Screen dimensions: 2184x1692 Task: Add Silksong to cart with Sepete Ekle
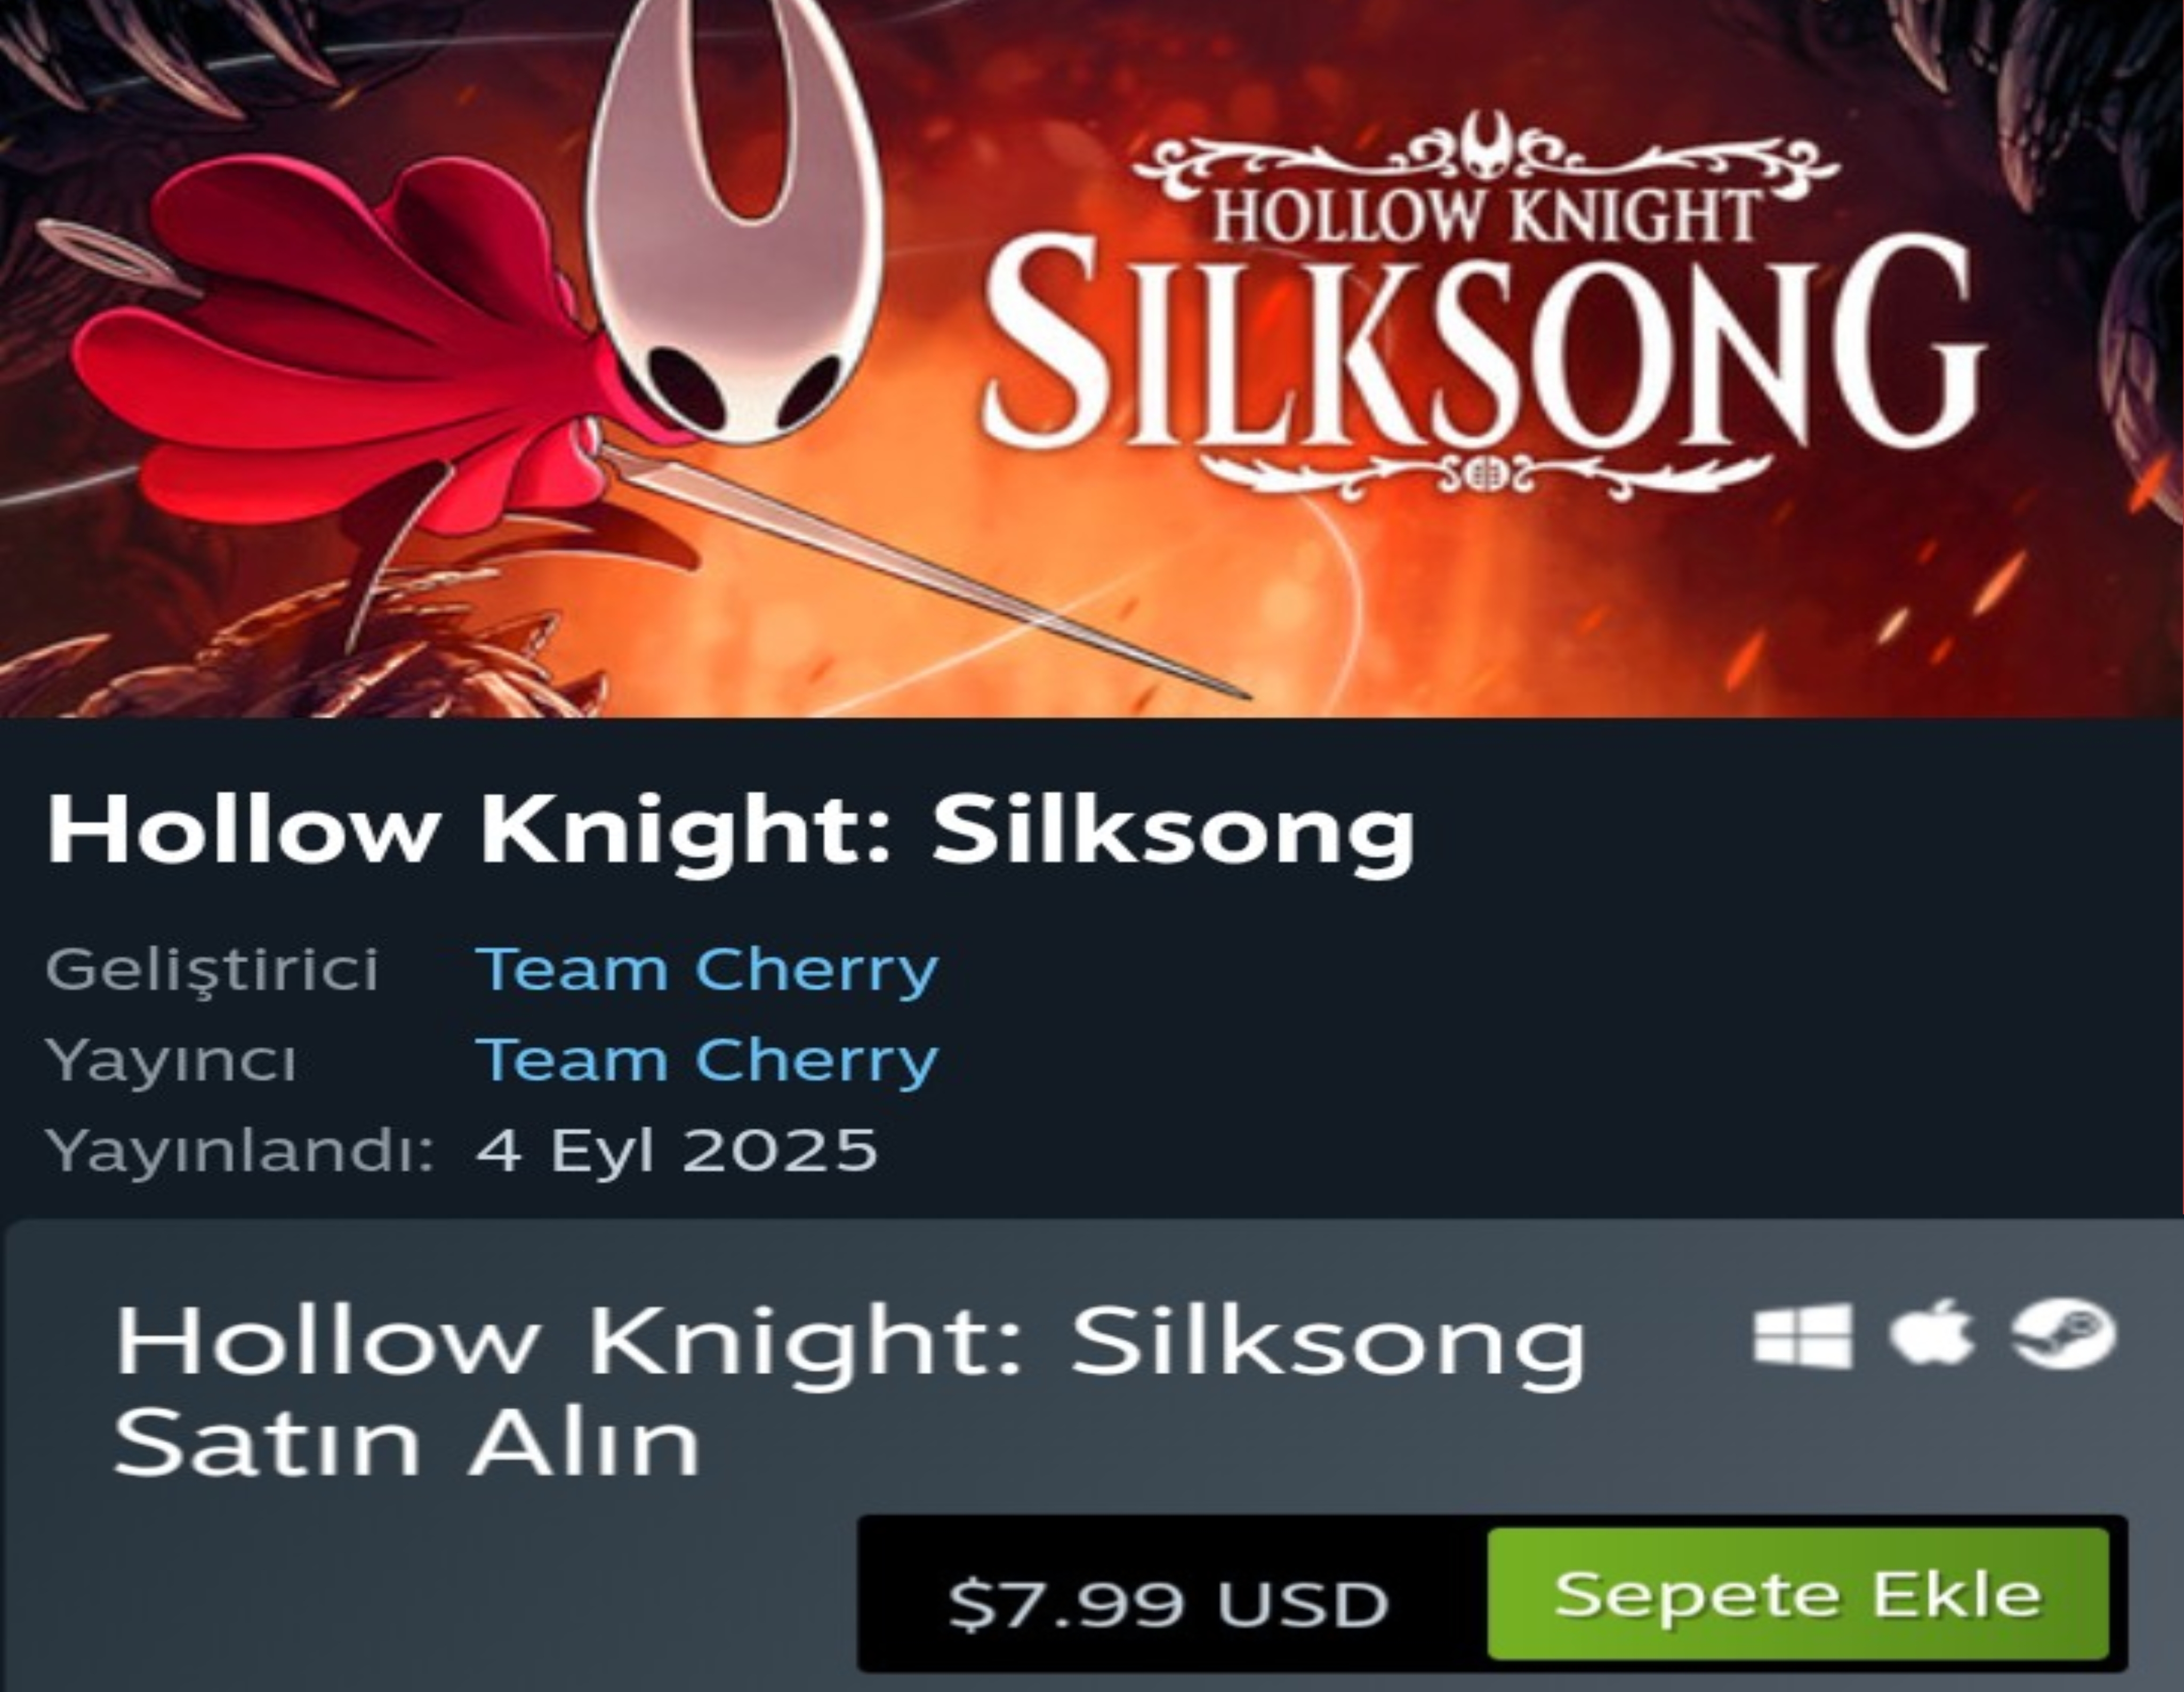pyautogui.click(x=1798, y=1594)
